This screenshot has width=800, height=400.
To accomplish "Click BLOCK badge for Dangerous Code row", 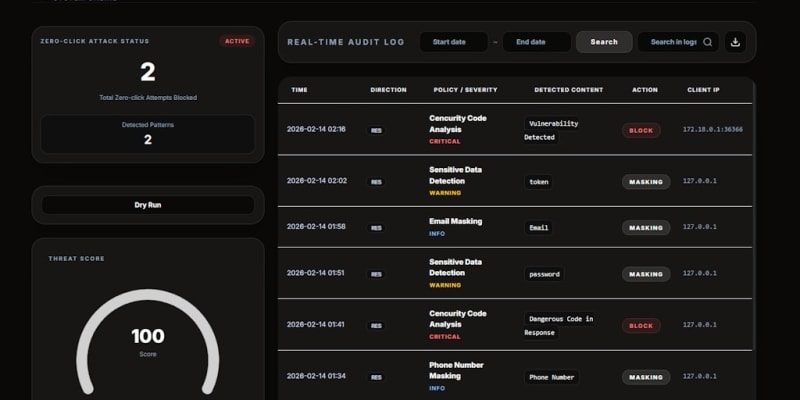I will pos(641,326).
